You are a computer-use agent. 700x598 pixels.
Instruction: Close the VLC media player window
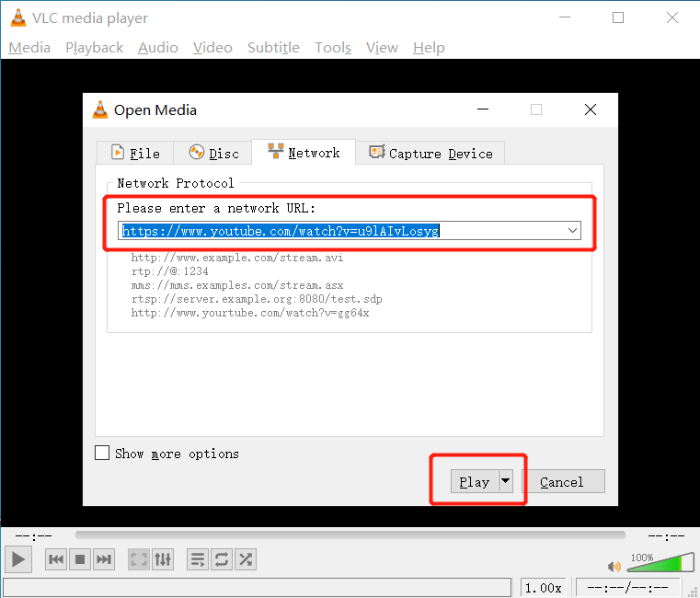pos(672,18)
